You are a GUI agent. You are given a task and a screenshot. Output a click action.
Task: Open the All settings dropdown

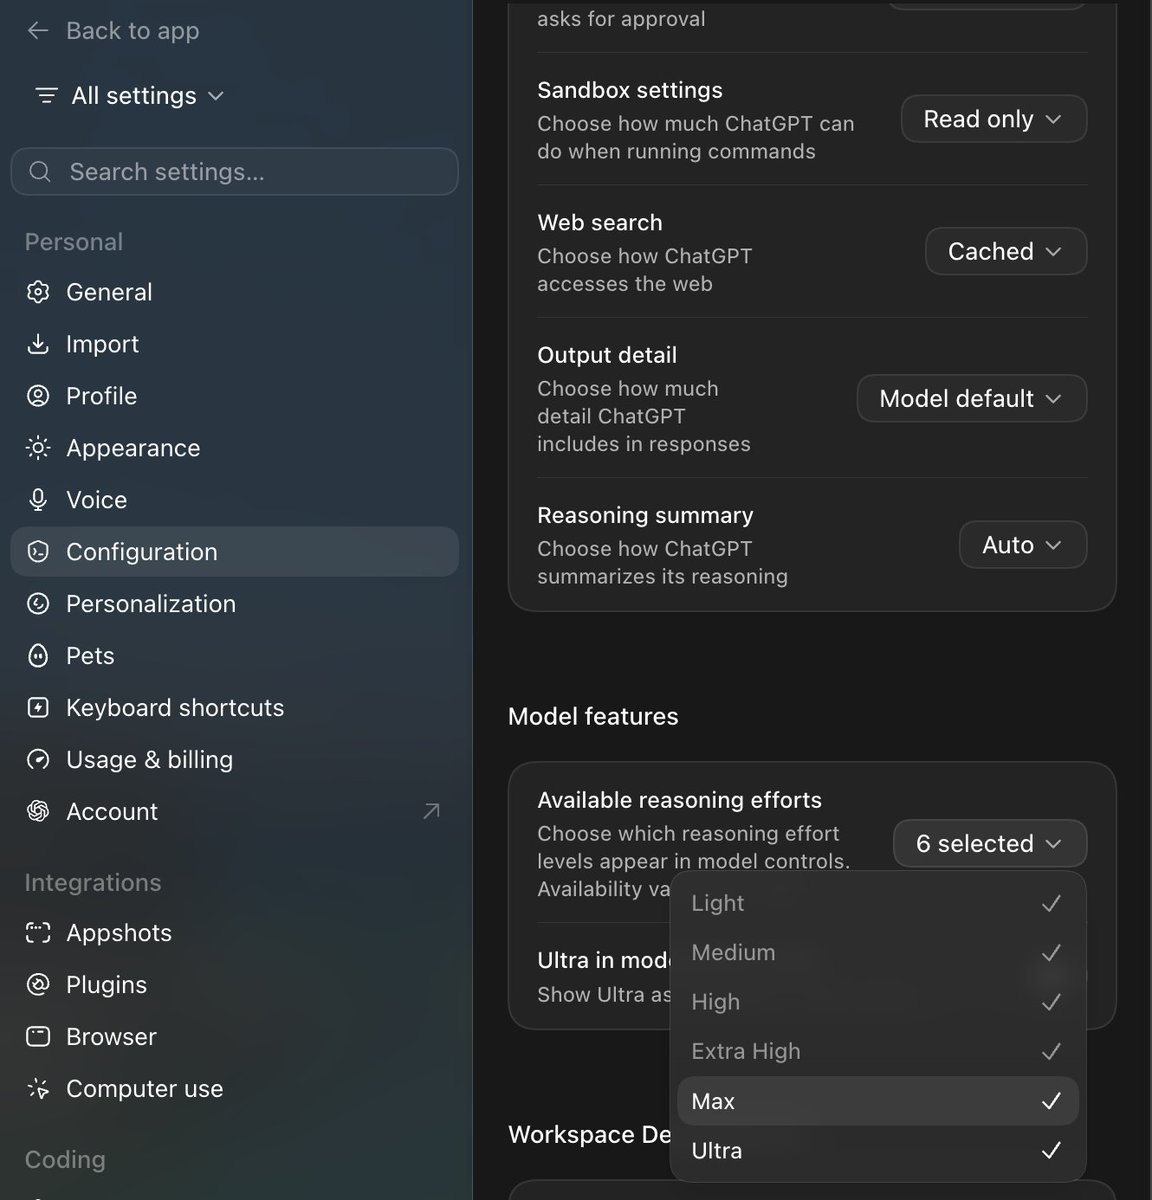click(130, 96)
